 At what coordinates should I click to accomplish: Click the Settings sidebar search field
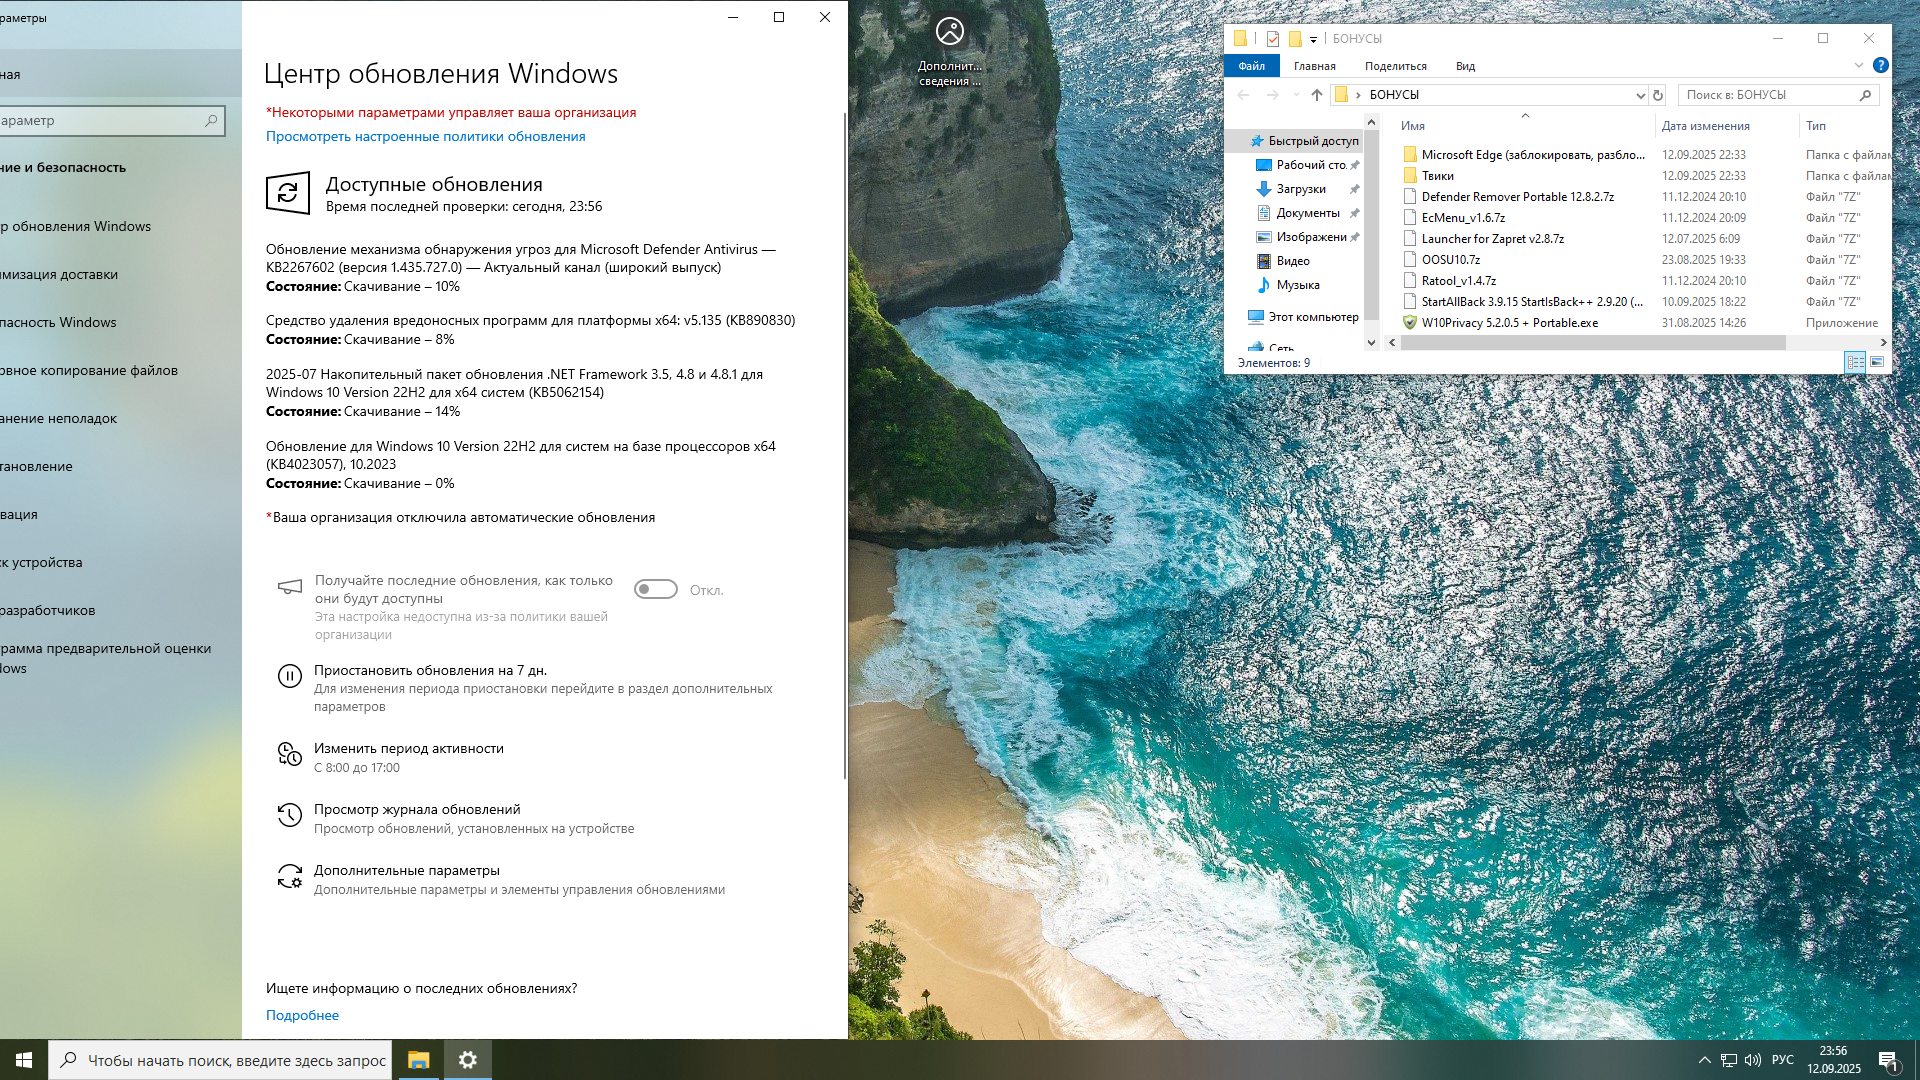[112, 121]
